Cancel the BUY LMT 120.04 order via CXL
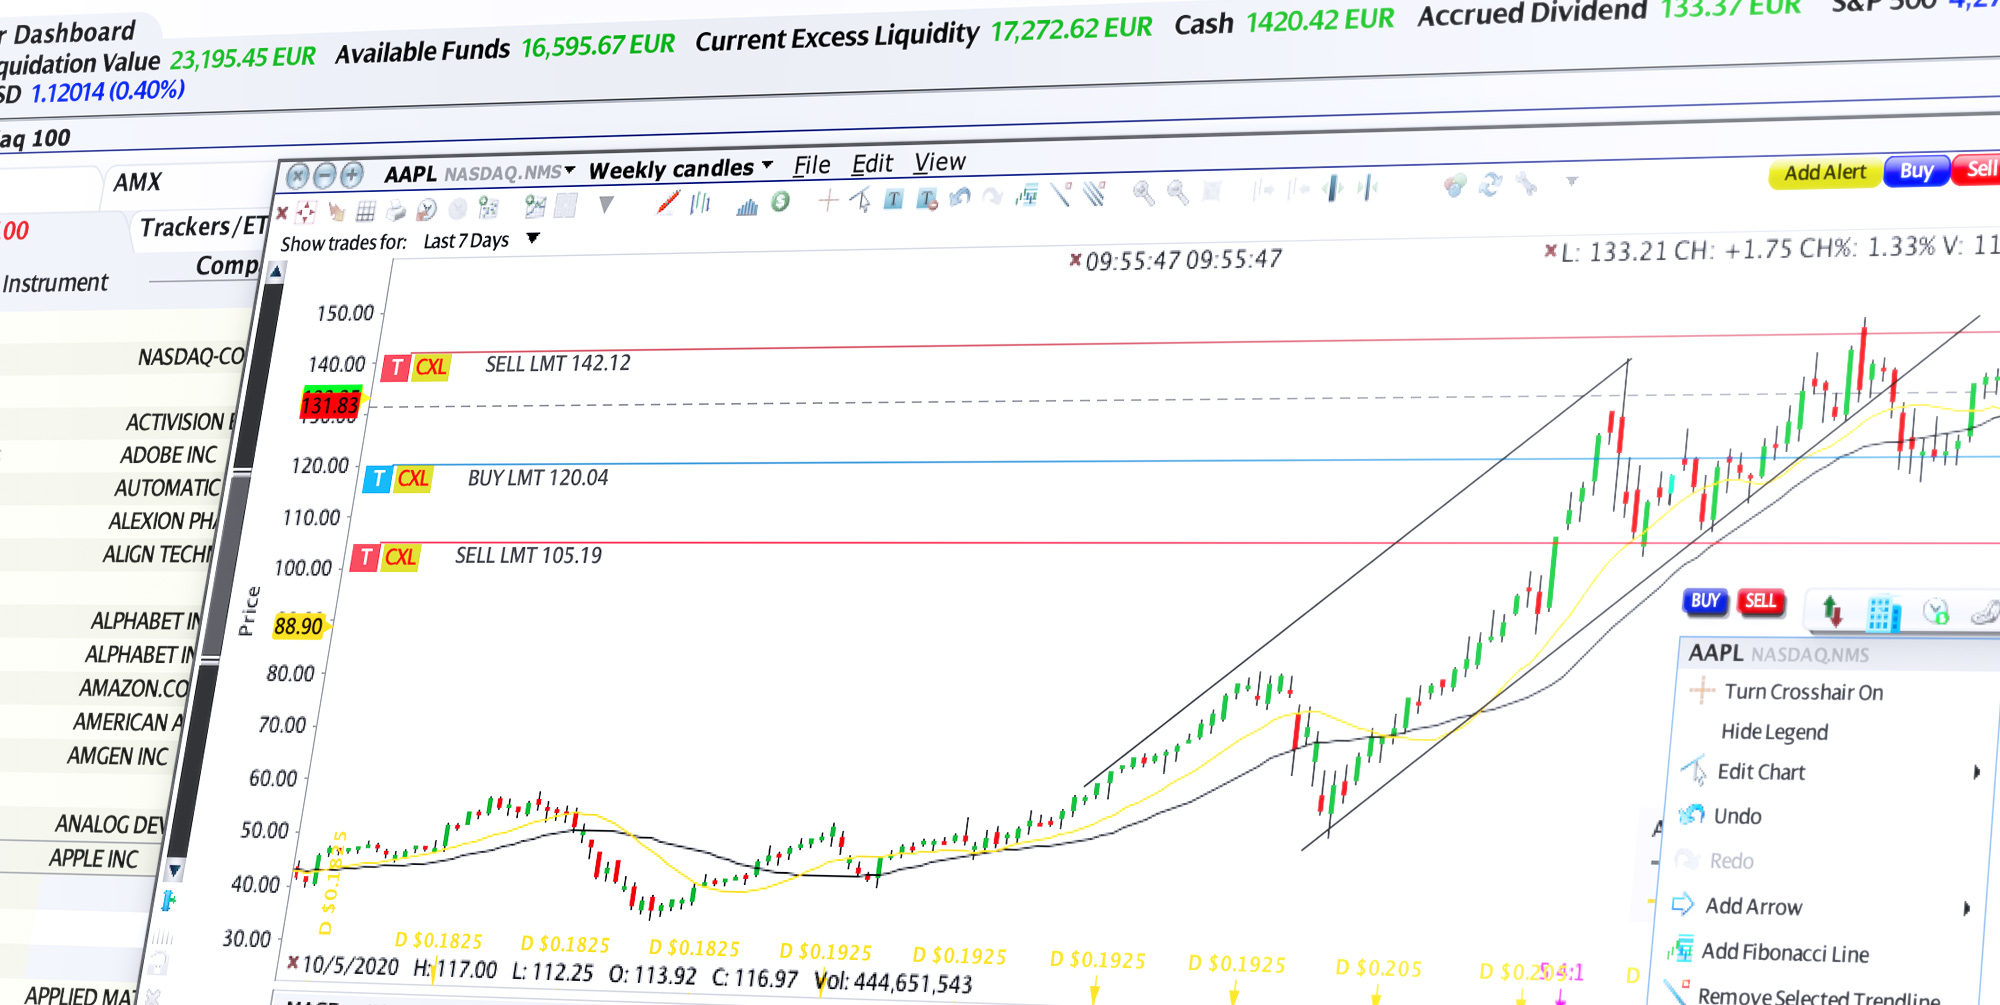Viewport: 2000px width, 1005px height. pos(413,479)
